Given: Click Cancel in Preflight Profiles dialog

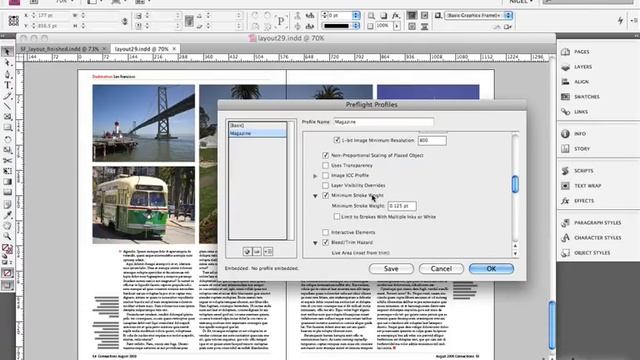Looking at the screenshot, I should pyautogui.click(x=441, y=269).
